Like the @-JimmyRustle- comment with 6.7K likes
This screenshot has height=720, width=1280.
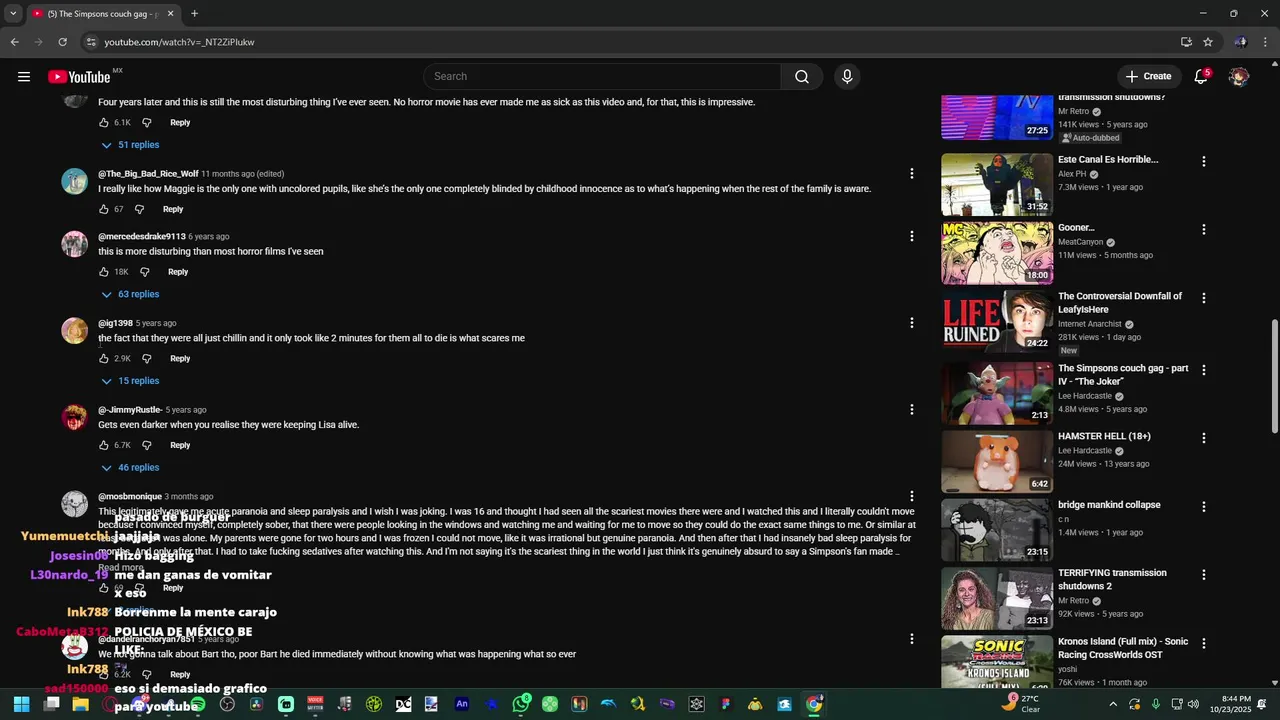[x=103, y=445]
